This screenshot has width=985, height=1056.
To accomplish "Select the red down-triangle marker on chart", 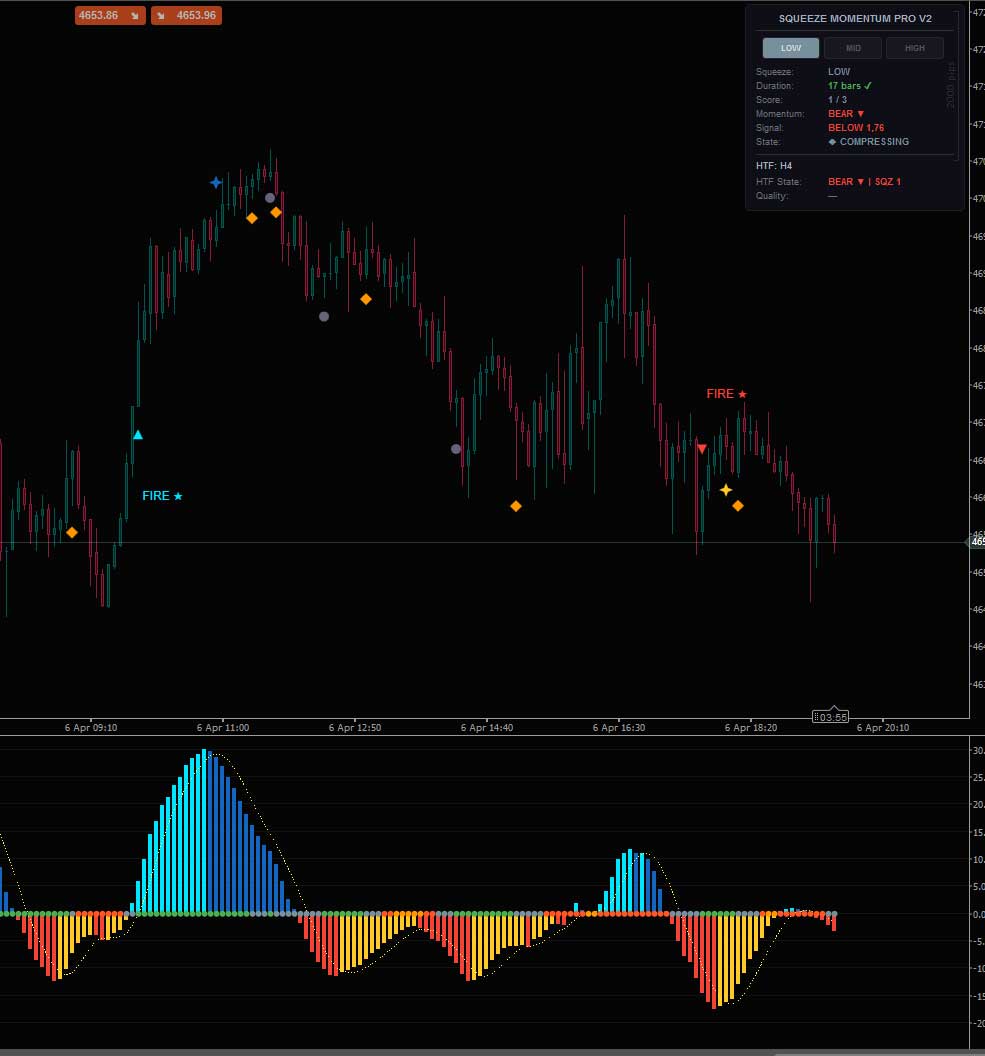I will (702, 449).
